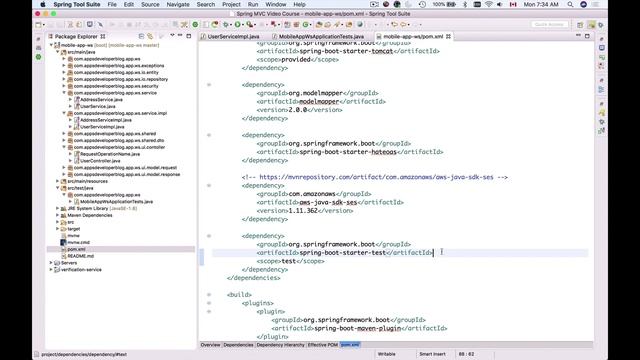Image resolution: width=640 pixels, height=360 pixels.
Task: Open the Project menu
Action: pyautogui.click(x=231, y=4)
